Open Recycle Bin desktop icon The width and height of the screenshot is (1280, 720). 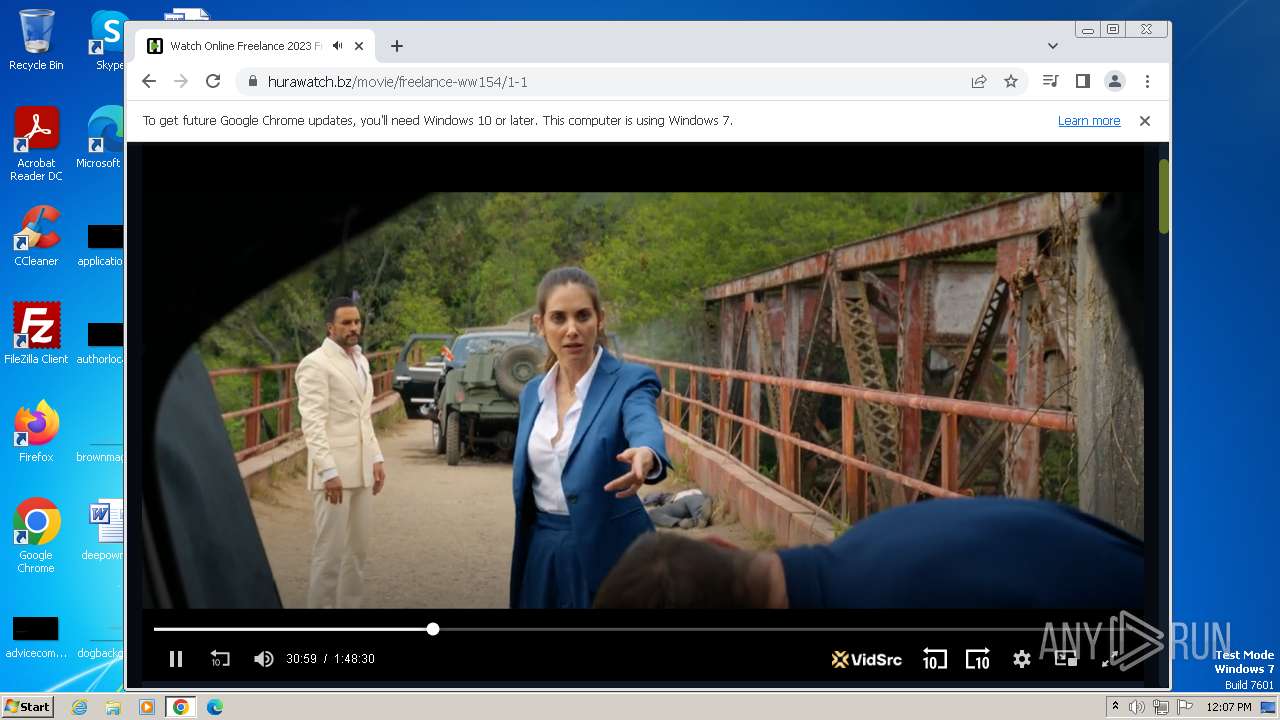(36, 40)
